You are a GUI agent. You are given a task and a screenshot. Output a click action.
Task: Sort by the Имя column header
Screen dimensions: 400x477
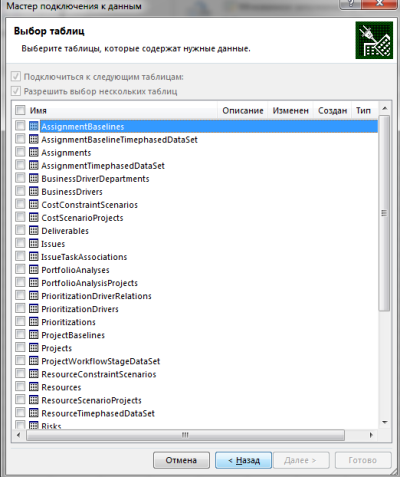click(38, 110)
